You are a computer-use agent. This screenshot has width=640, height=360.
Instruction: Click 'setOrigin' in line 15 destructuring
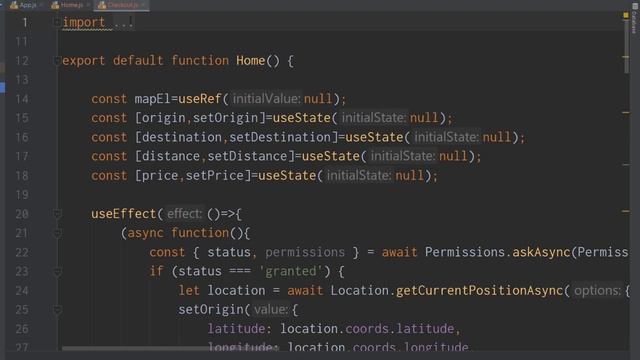[x=226, y=118]
